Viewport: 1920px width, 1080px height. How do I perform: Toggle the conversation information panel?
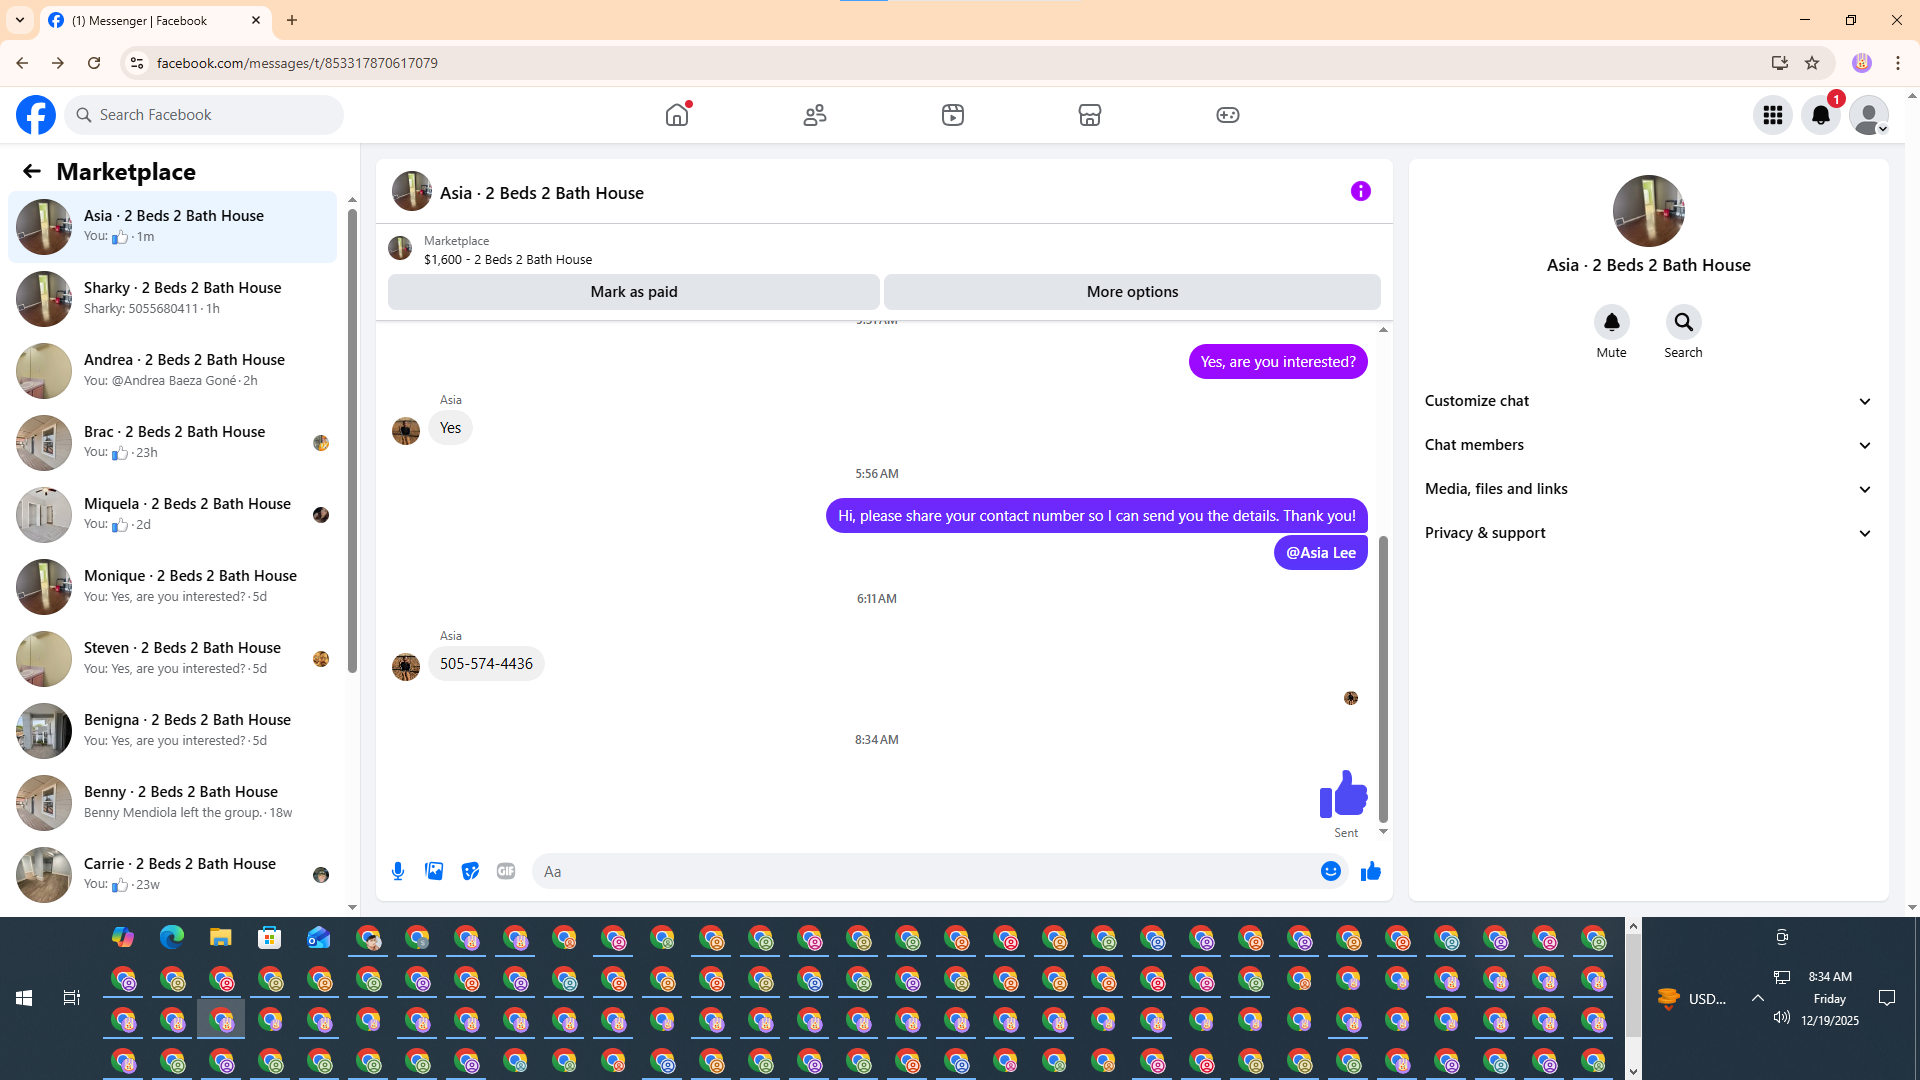1360,191
